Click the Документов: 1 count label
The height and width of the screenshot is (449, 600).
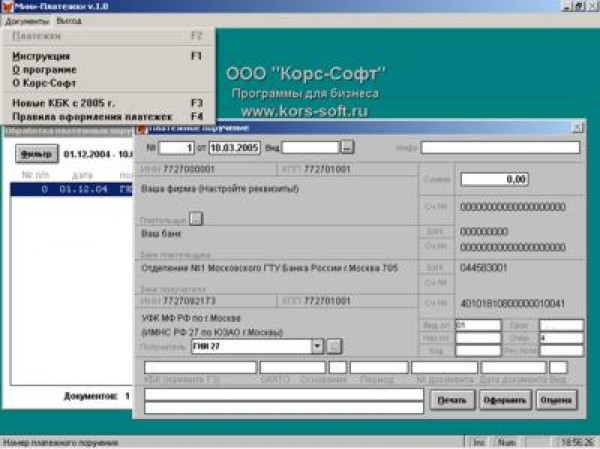[x=97, y=396]
